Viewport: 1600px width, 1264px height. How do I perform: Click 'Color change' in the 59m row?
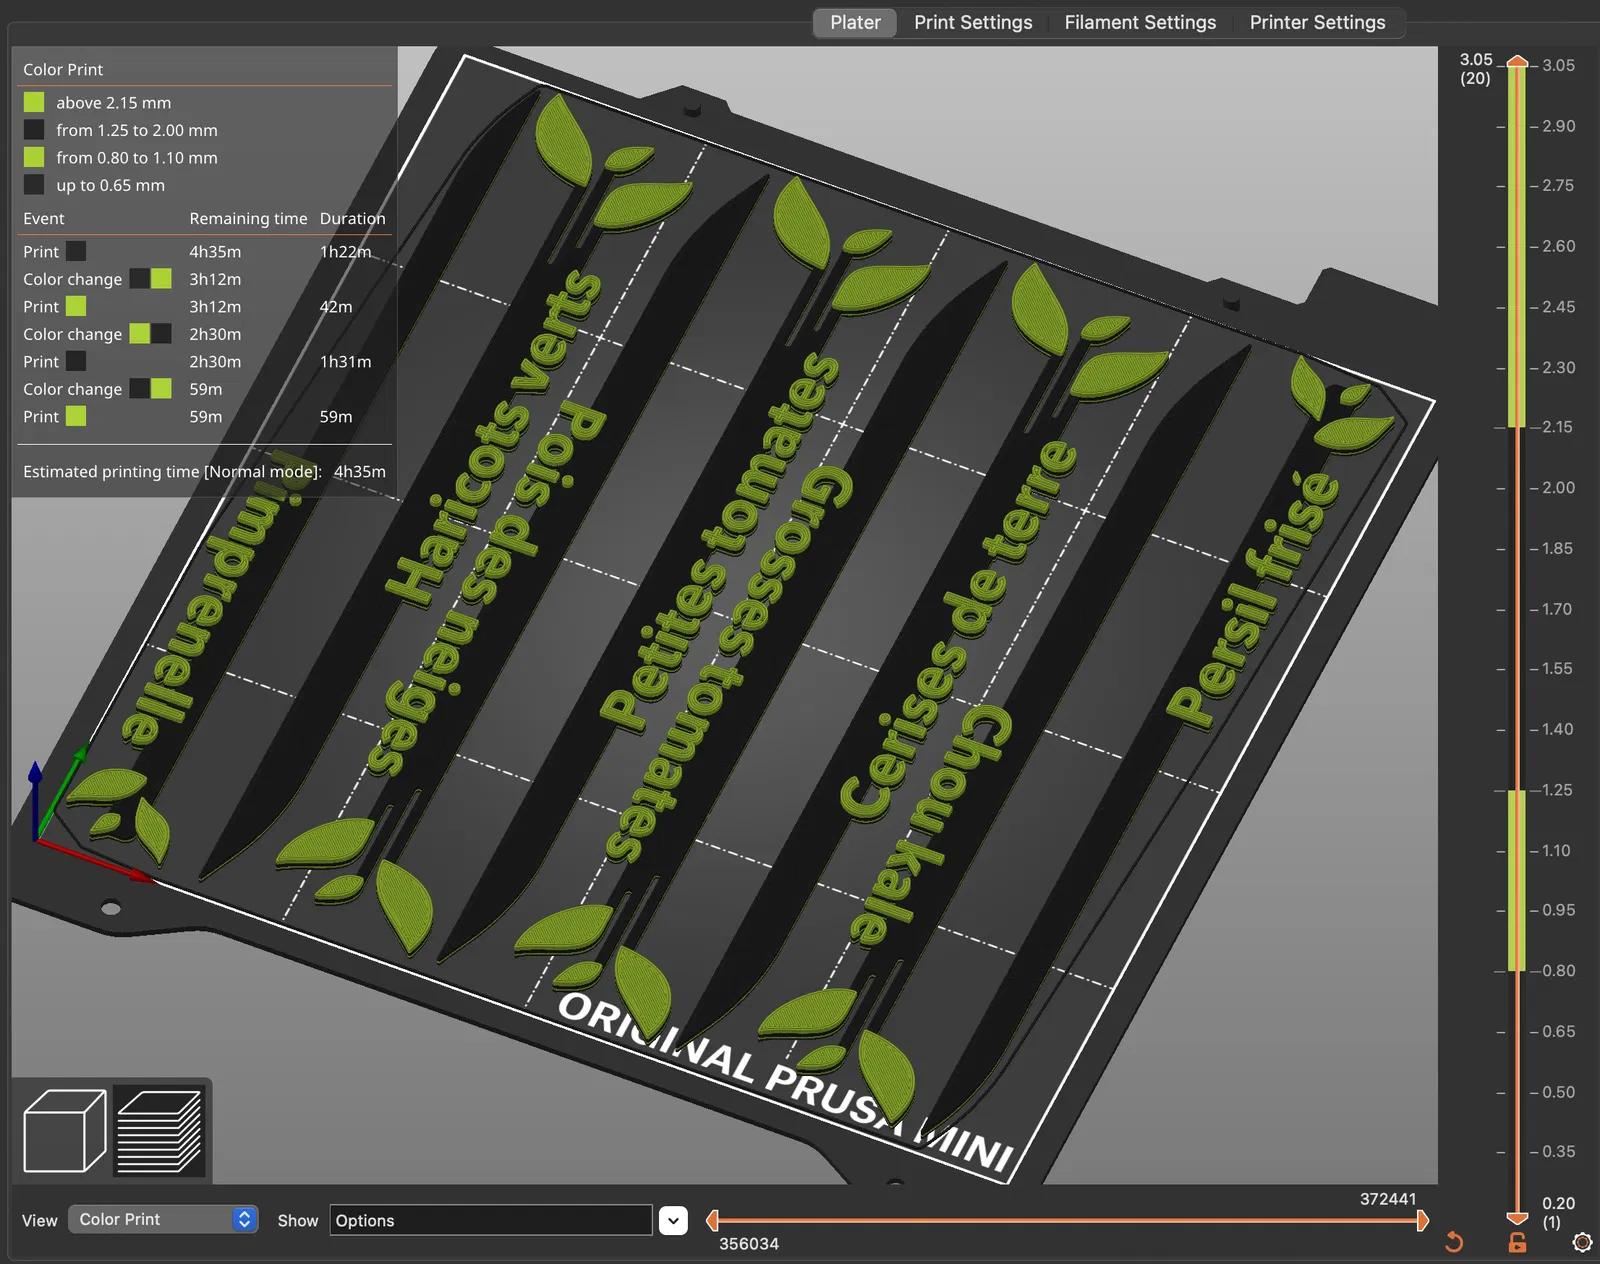coord(72,389)
